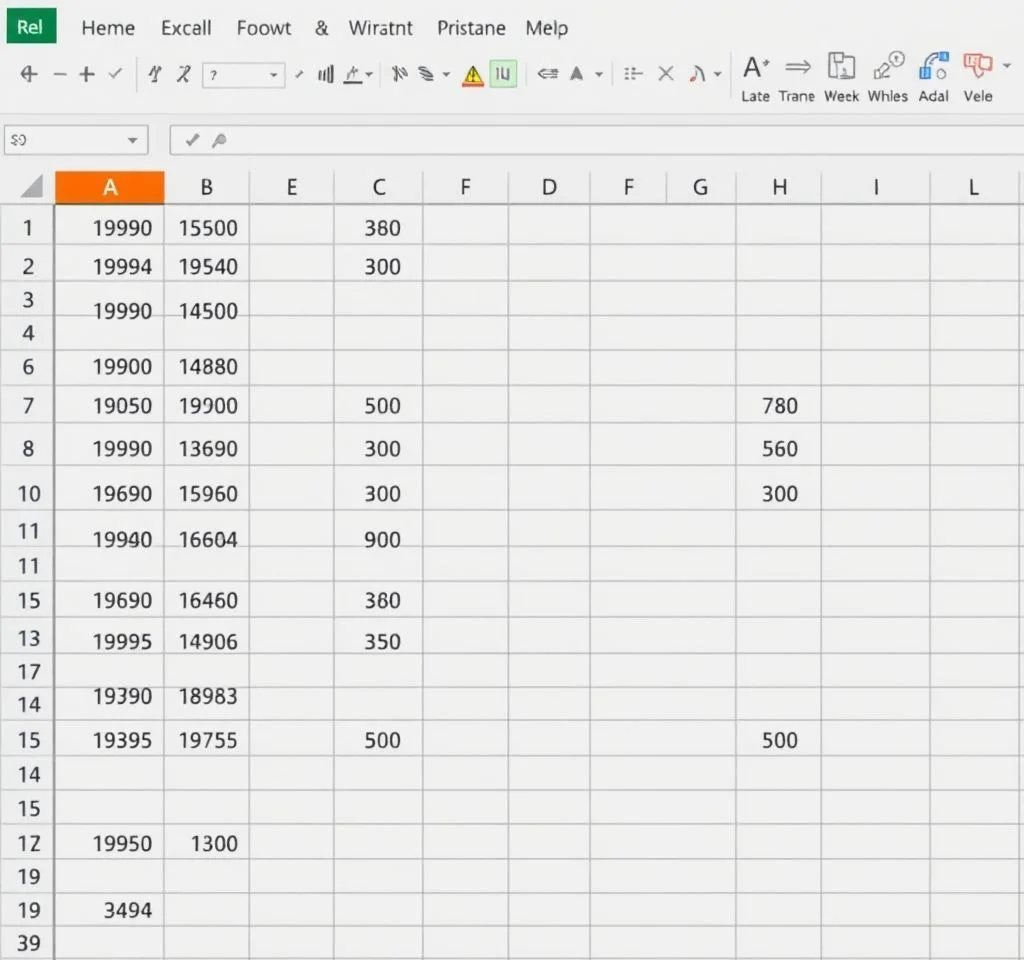Click the green Rel button

(30, 27)
